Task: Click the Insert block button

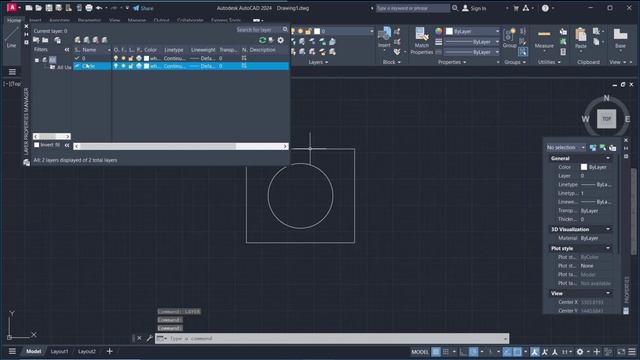Action: (x=384, y=38)
